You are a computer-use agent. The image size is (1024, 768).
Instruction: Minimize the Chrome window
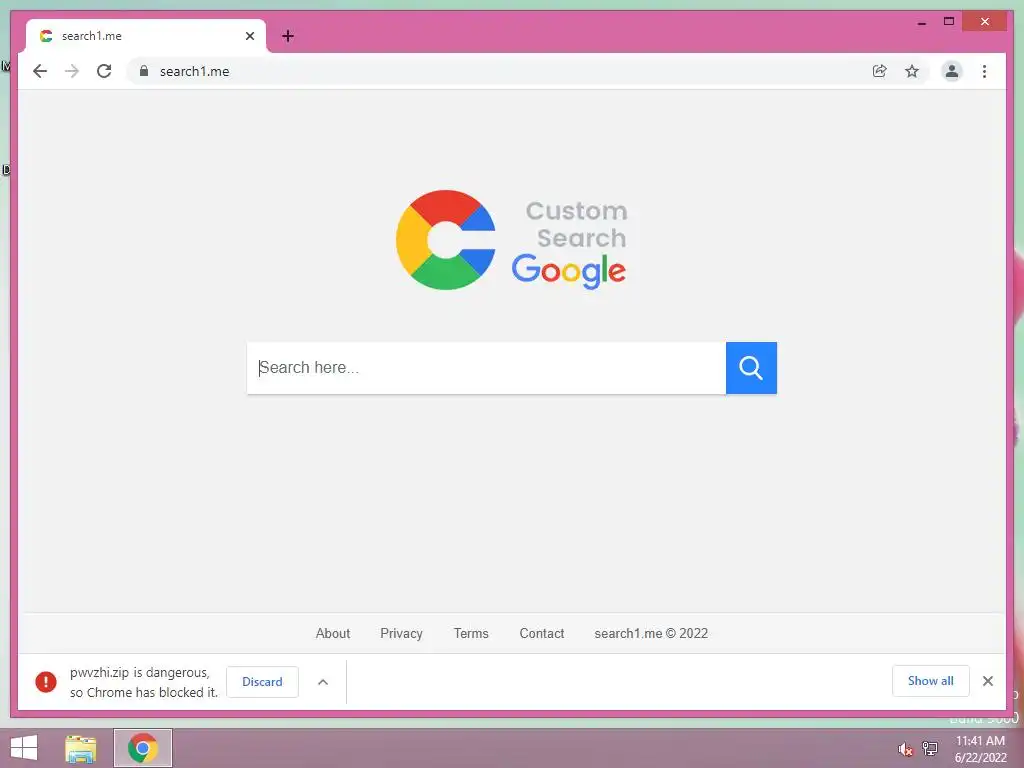(921, 22)
